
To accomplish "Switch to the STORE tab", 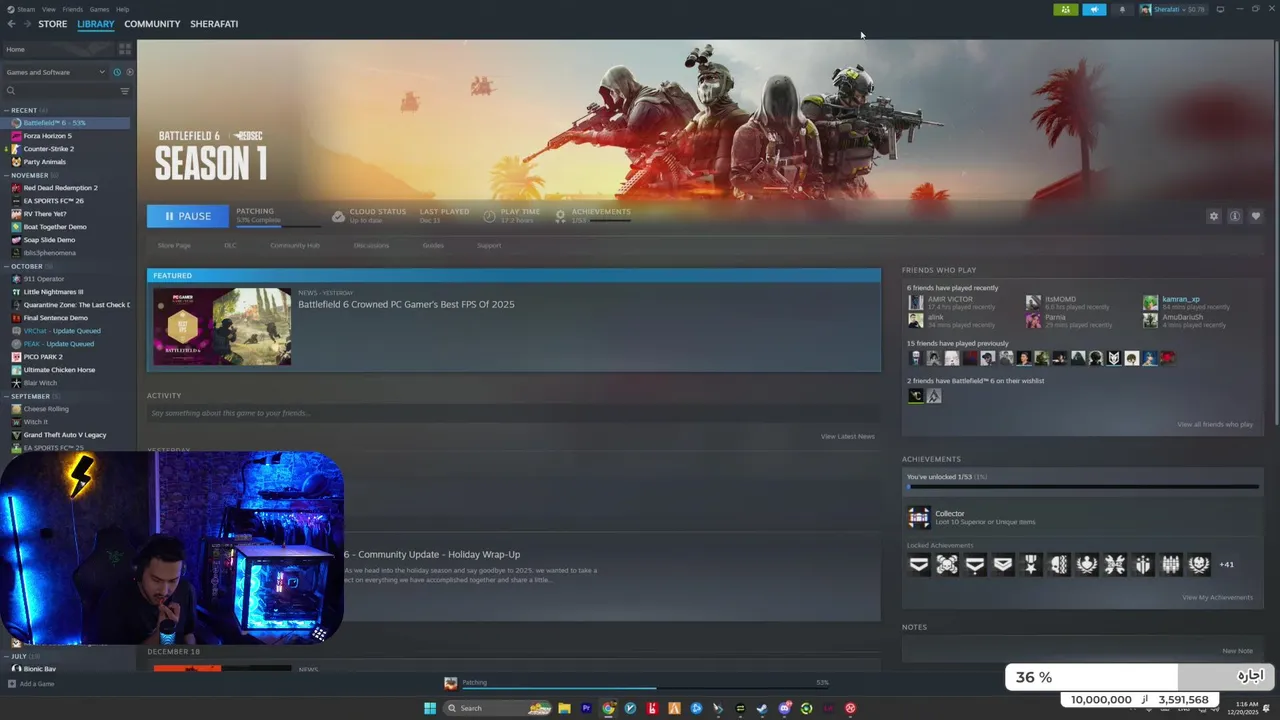I will (53, 24).
